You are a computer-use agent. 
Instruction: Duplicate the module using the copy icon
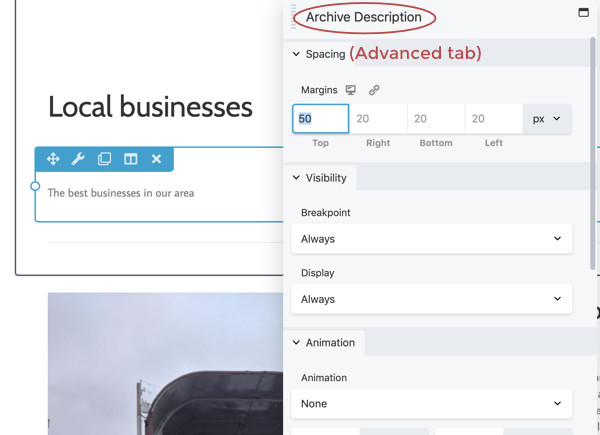[x=104, y=159]
